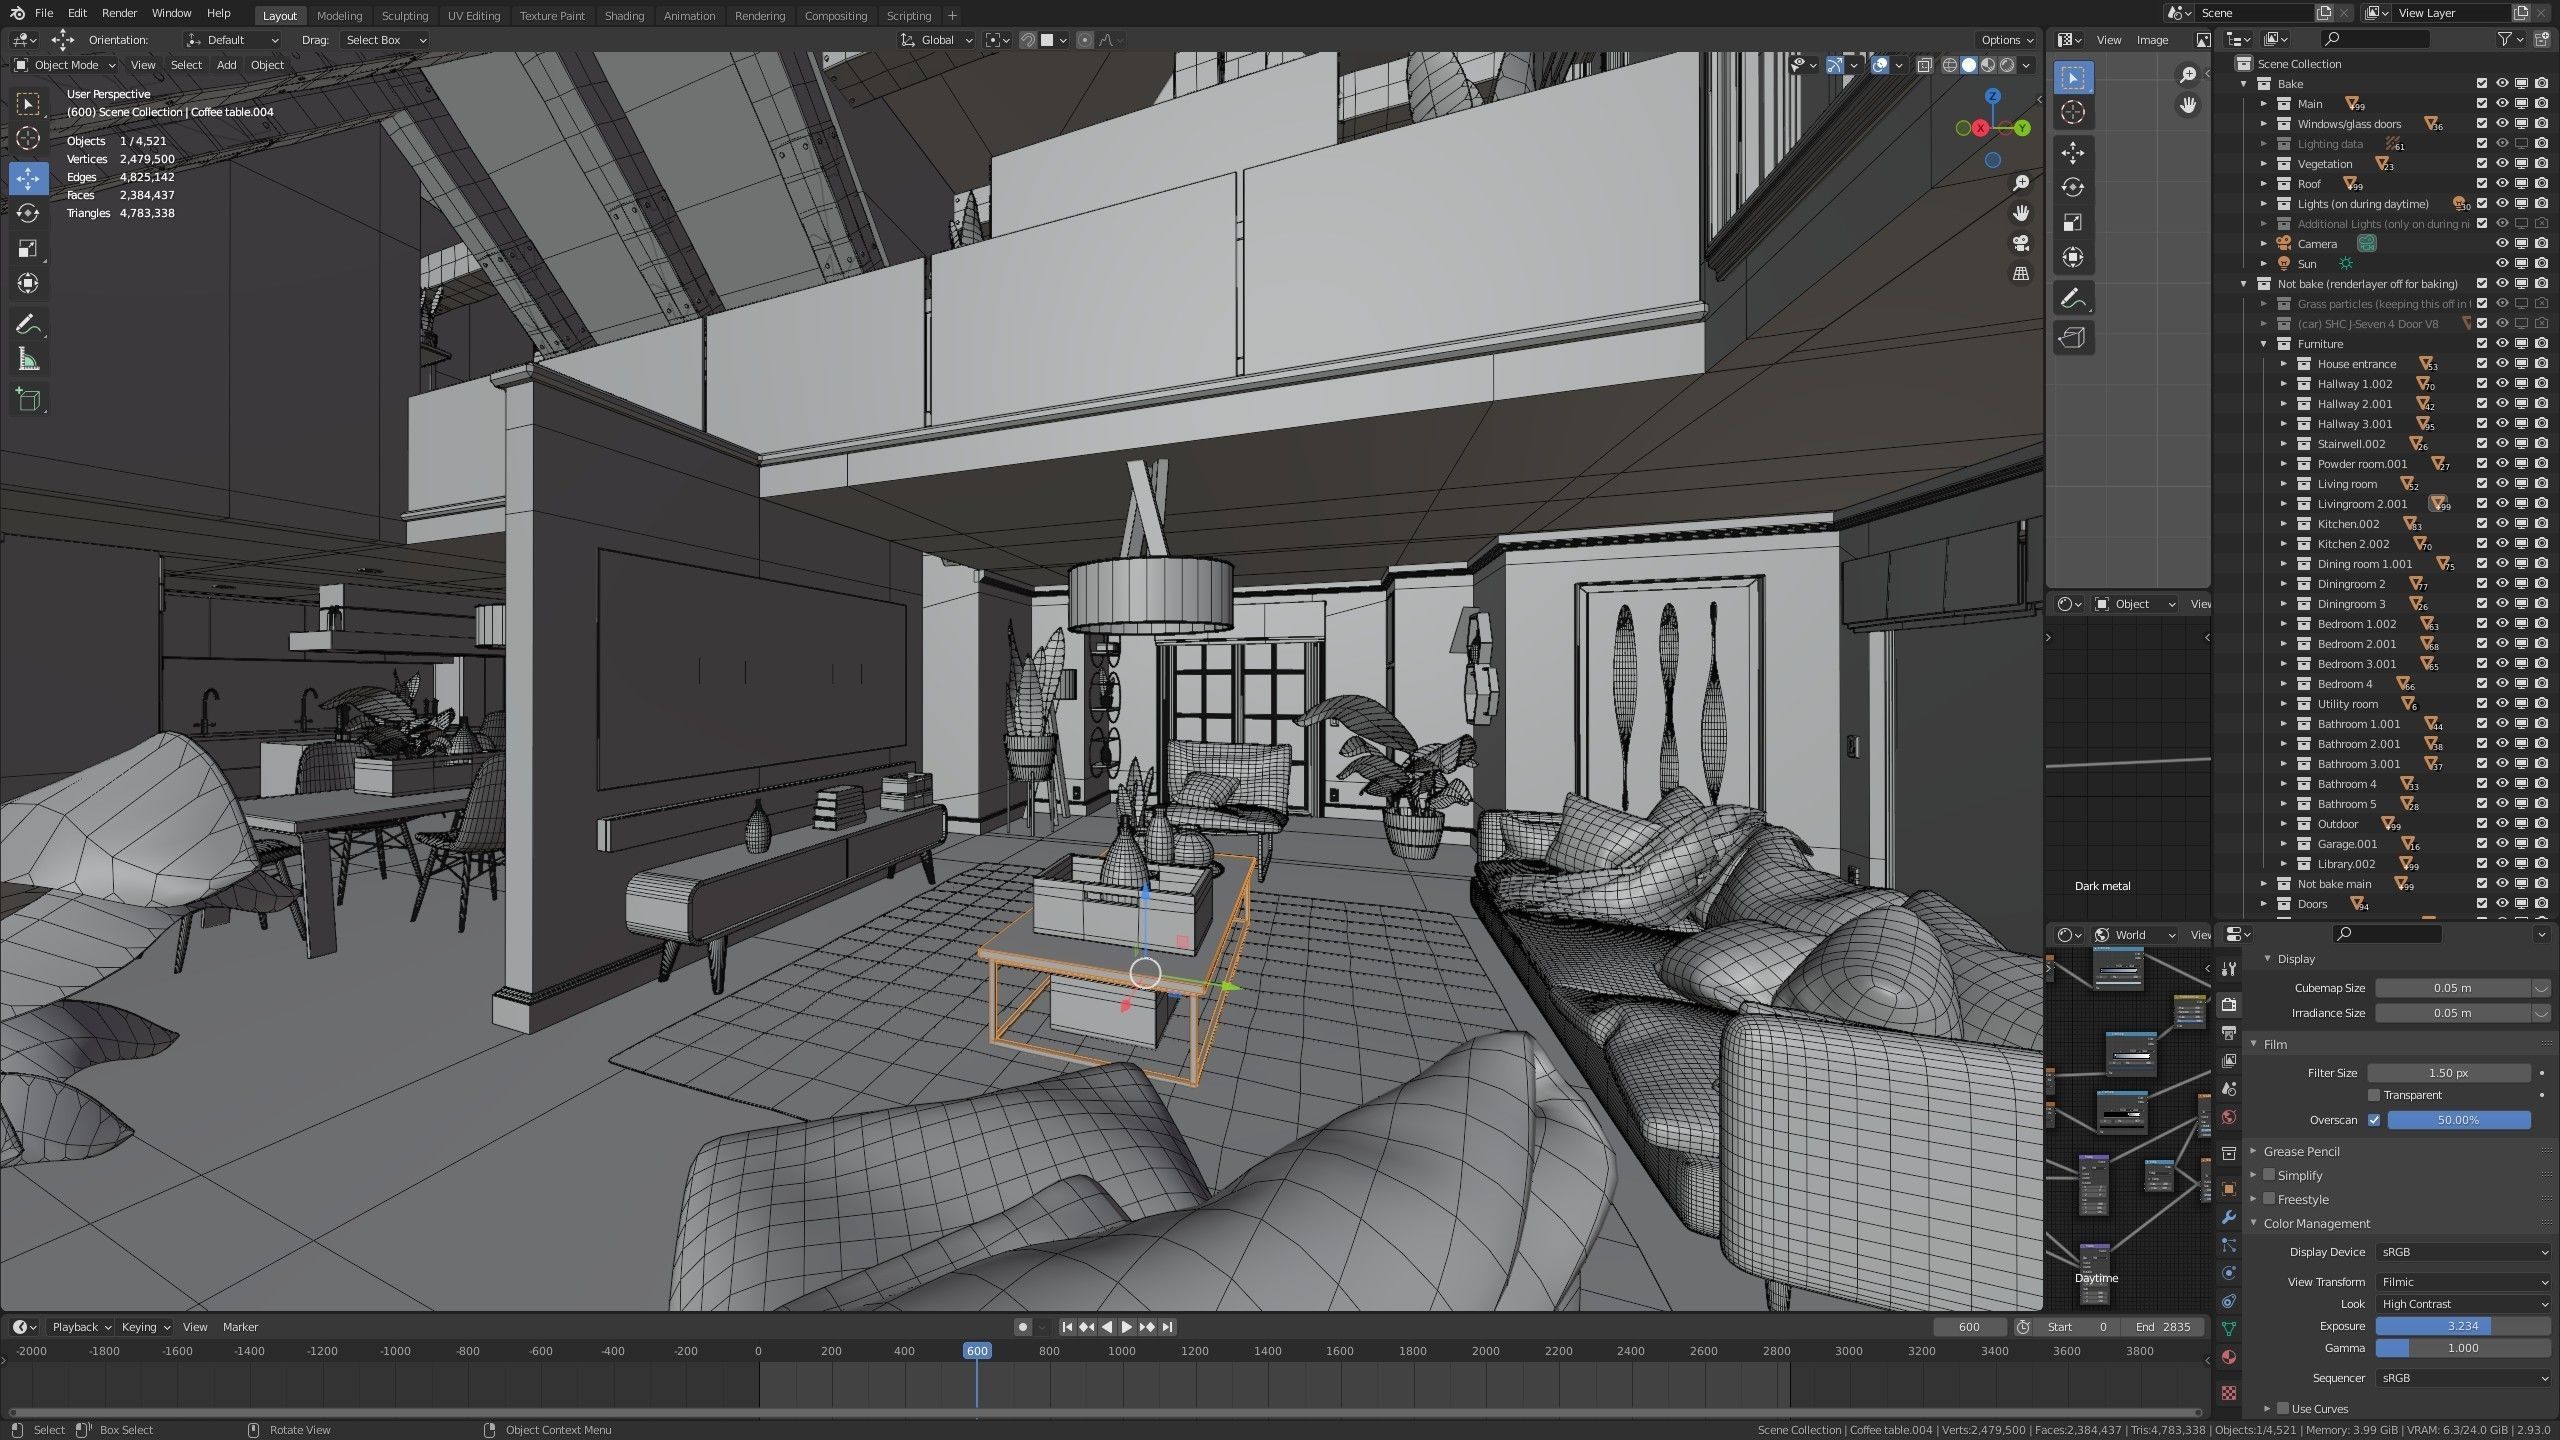Hide the Kitchen.002 collection in viewport
Viewport: 2560px width, 1440px height.
[x=2502, y=524]
